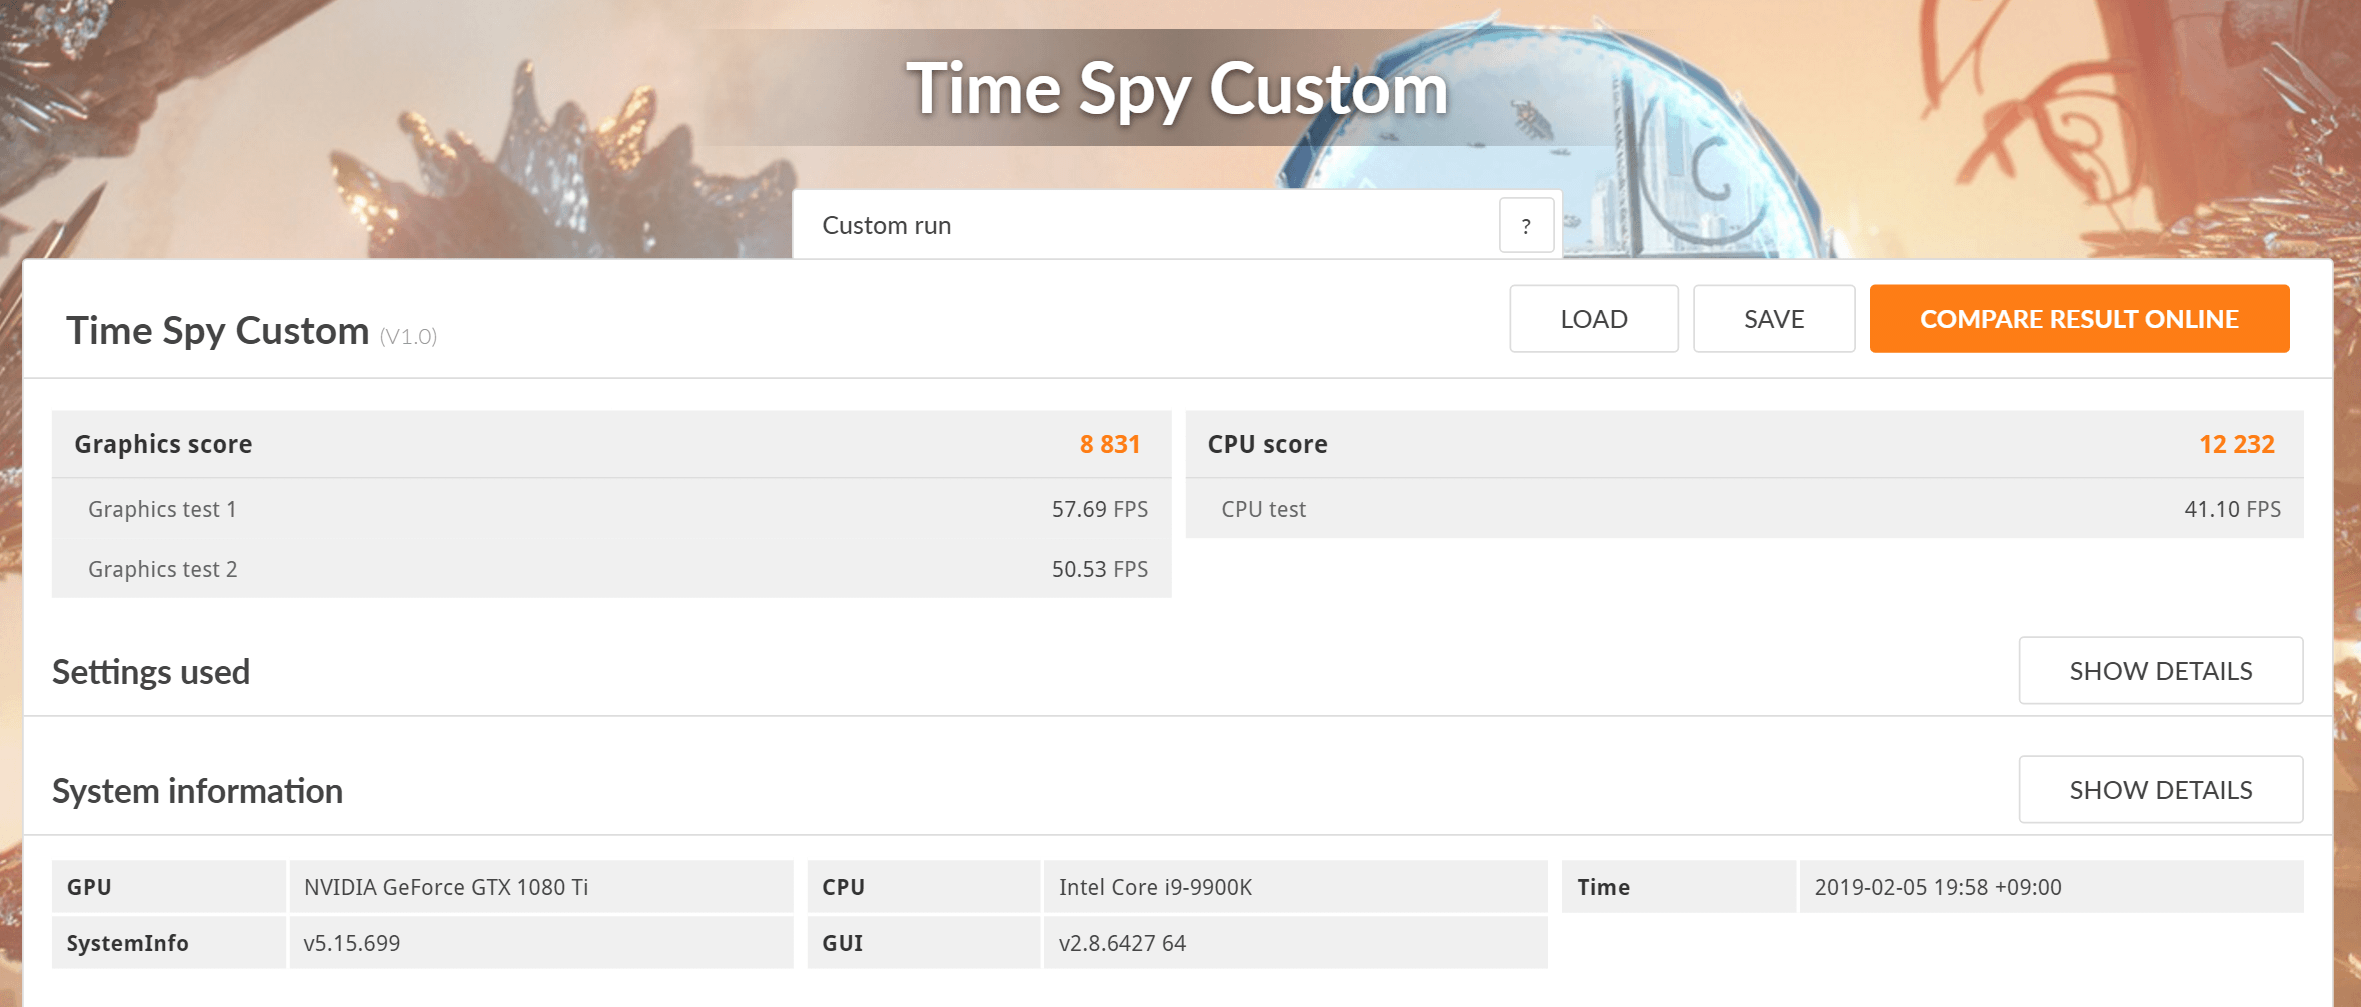Click the NVIDIA GeForce GTX 1080 Ti entry
The height and width of the screenshot is (1007, 2361).
(x=446, y=887)
